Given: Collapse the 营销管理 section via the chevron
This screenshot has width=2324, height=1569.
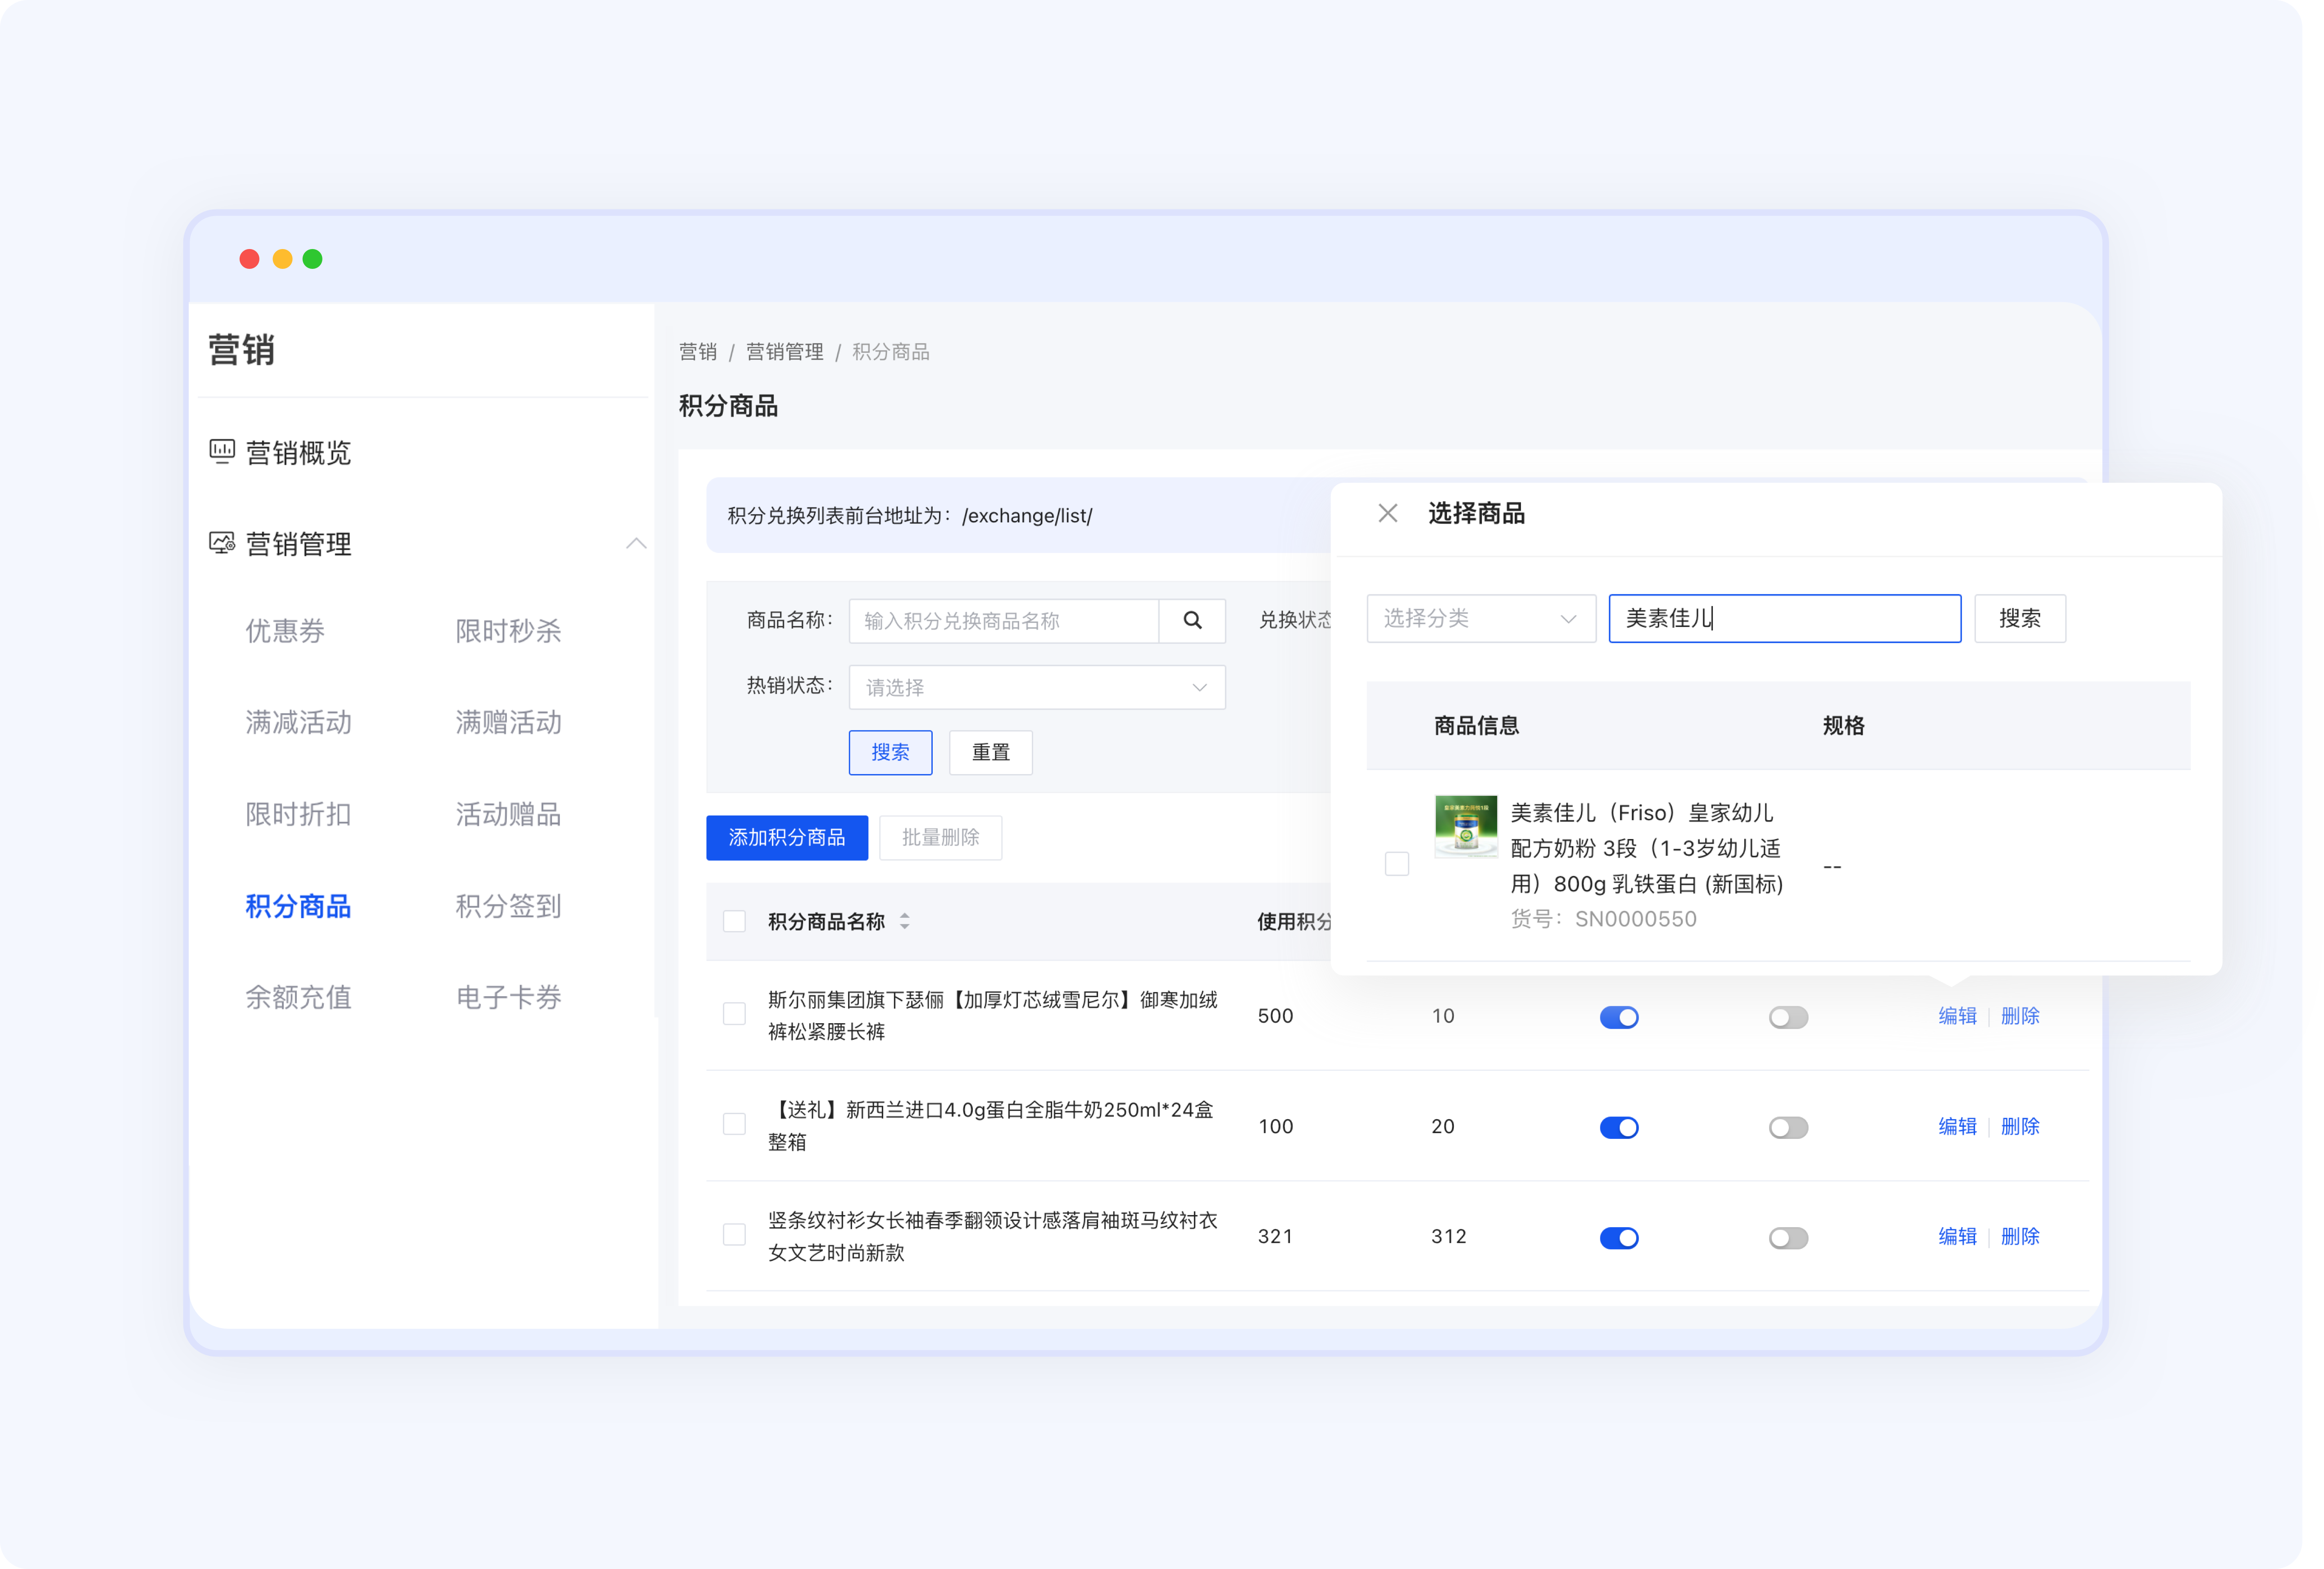Looking at the screenshot, I should (x=637, y=543).
